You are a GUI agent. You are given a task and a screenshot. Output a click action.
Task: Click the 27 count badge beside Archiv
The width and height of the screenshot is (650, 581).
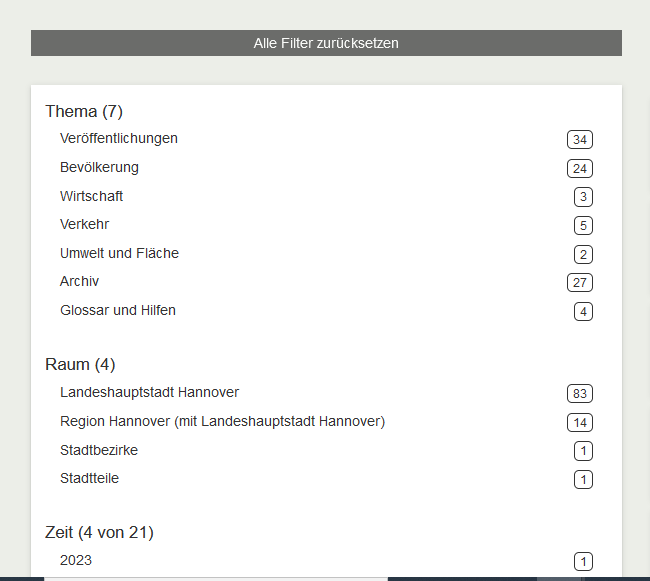580,282
